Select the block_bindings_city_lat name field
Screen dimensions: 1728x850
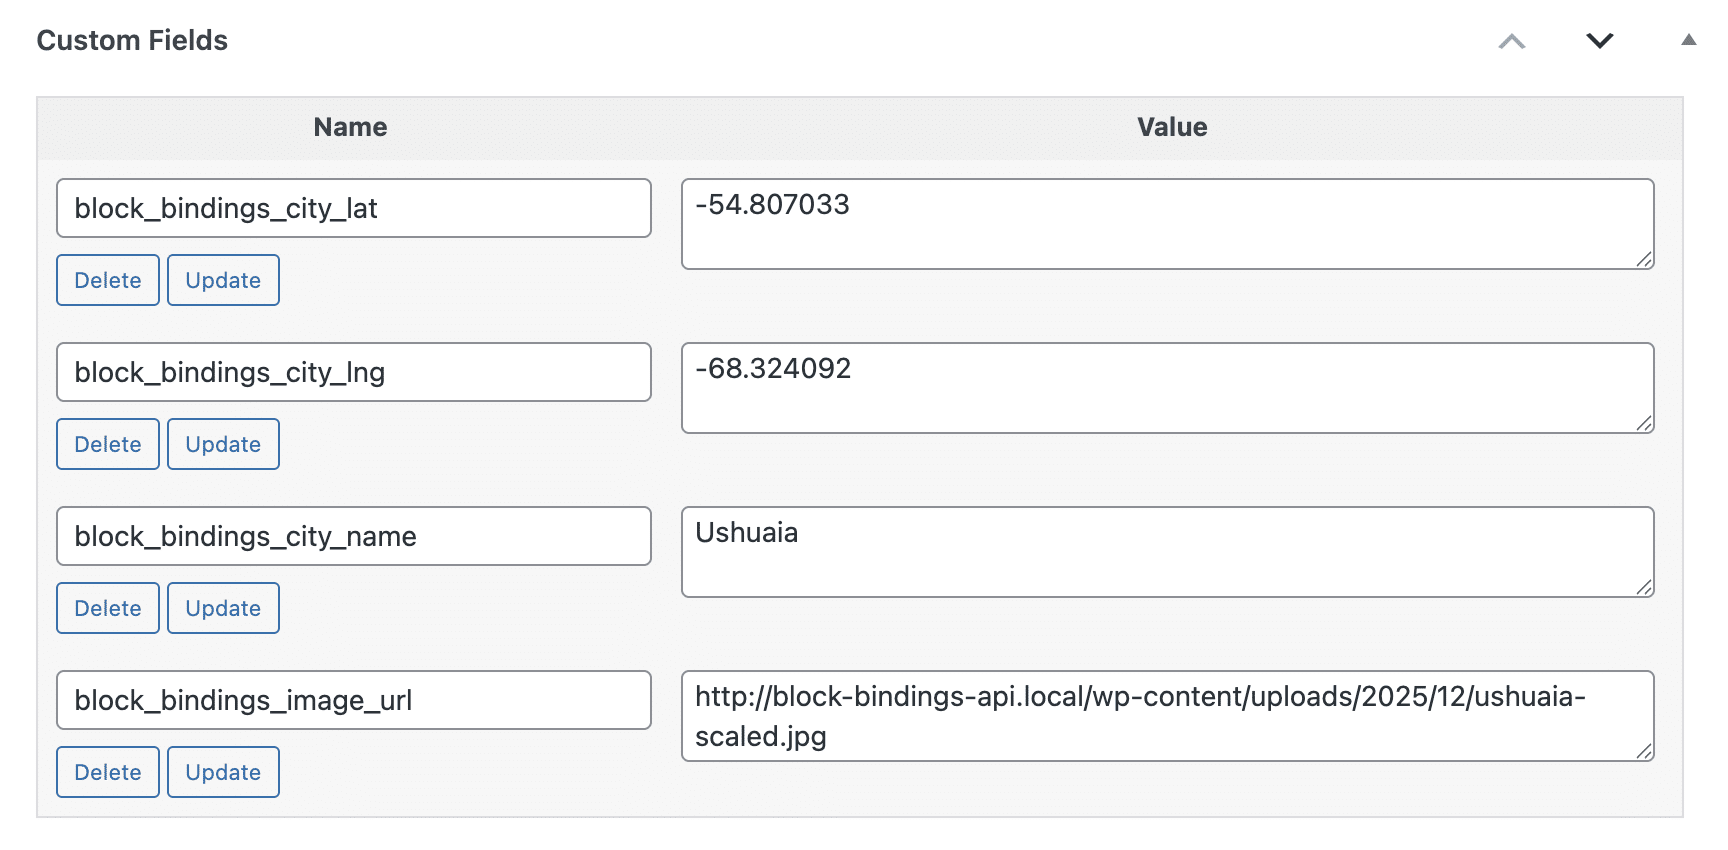point(354,208)
